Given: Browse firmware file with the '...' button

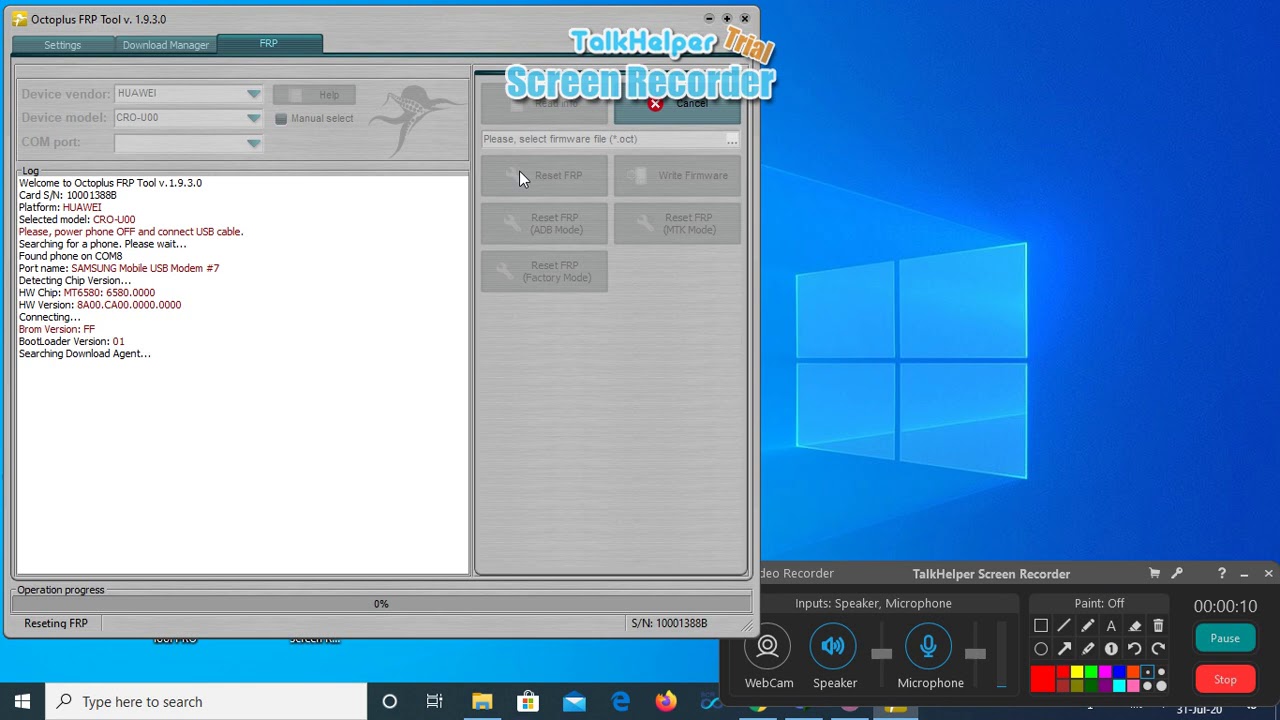Looking at the screenshot, I should point(732,139).
